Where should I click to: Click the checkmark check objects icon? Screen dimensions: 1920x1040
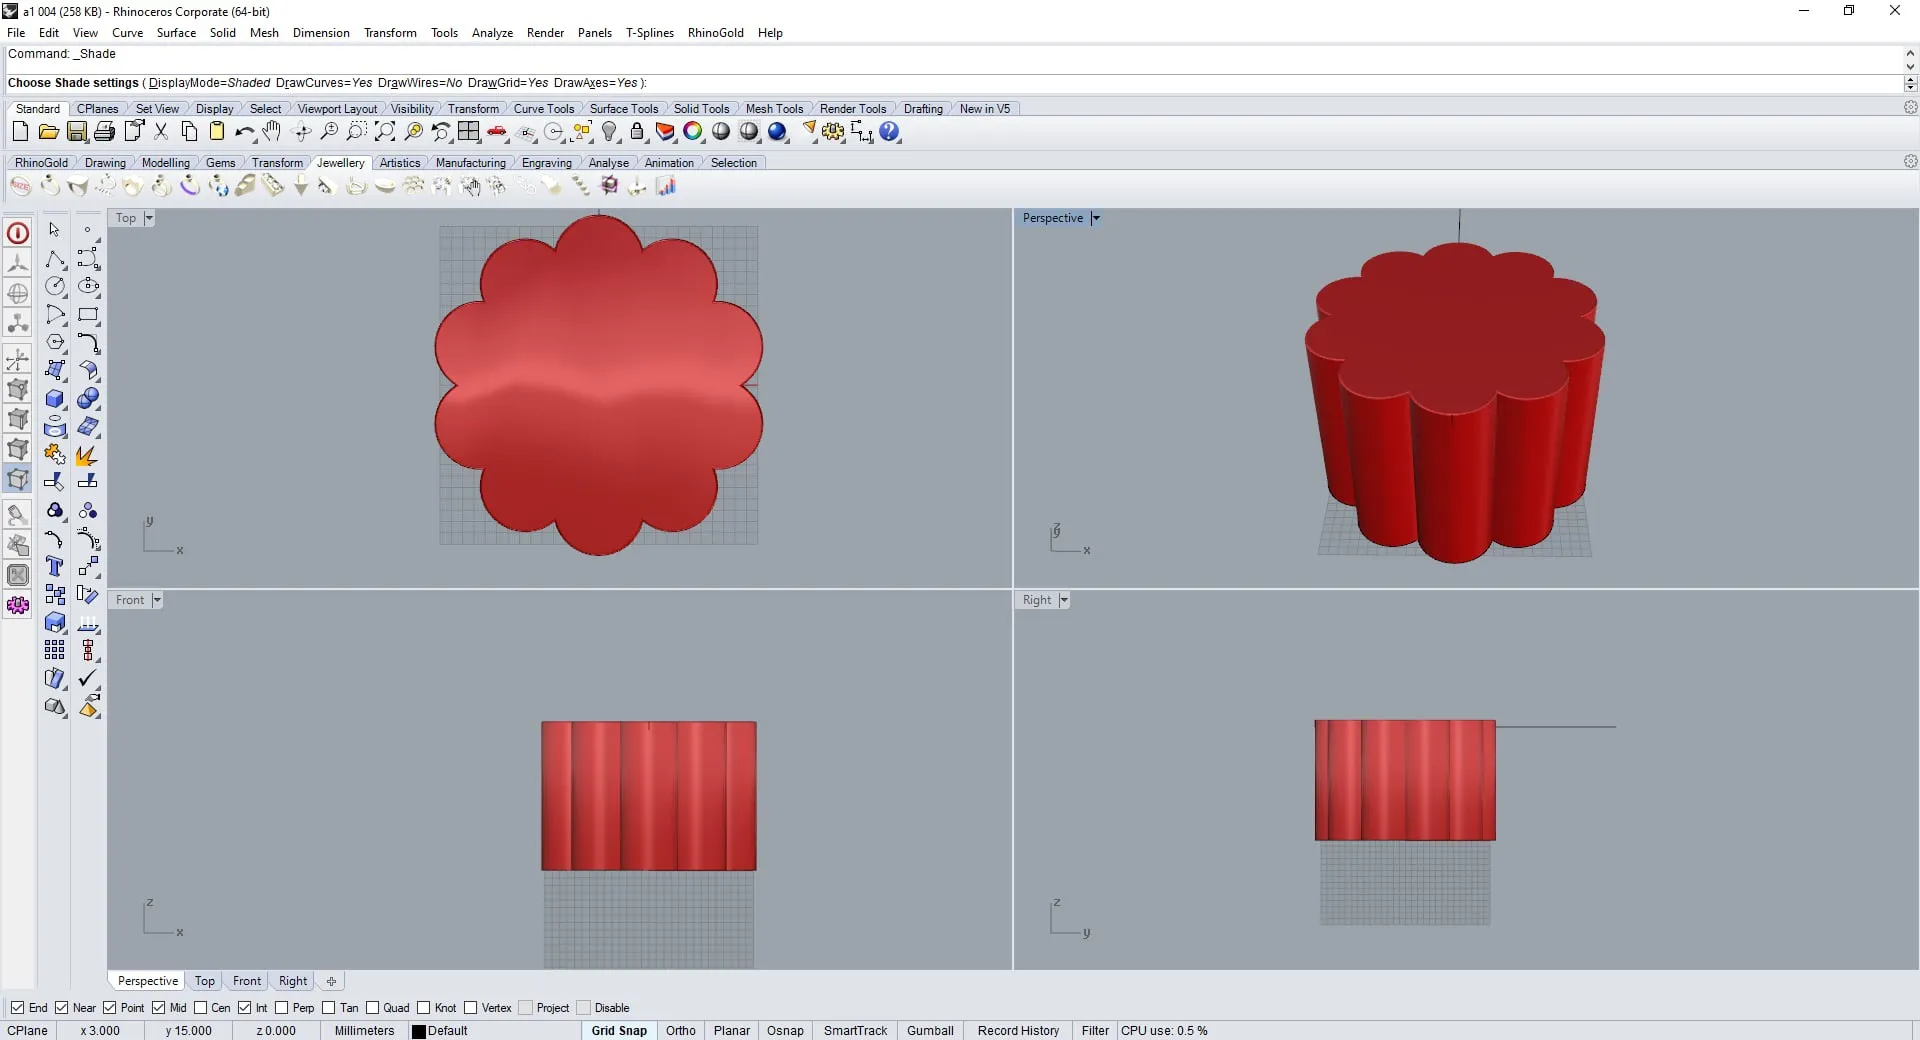click(88, 678)
